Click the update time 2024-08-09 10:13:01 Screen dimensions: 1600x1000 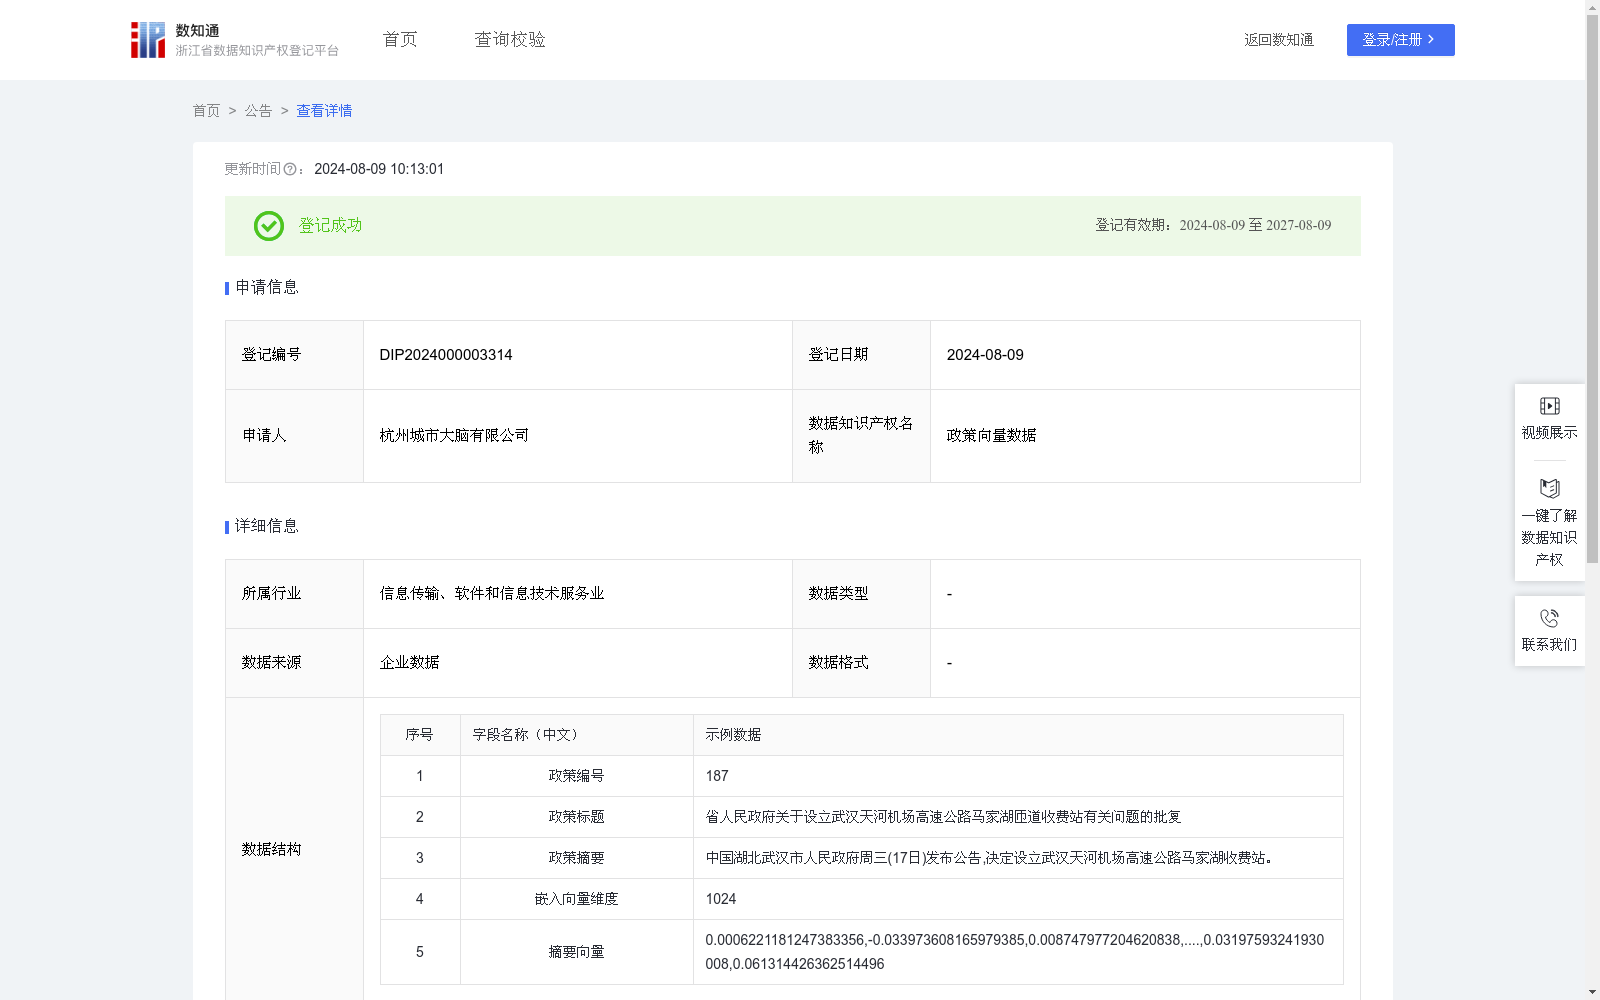coord(379,169)
